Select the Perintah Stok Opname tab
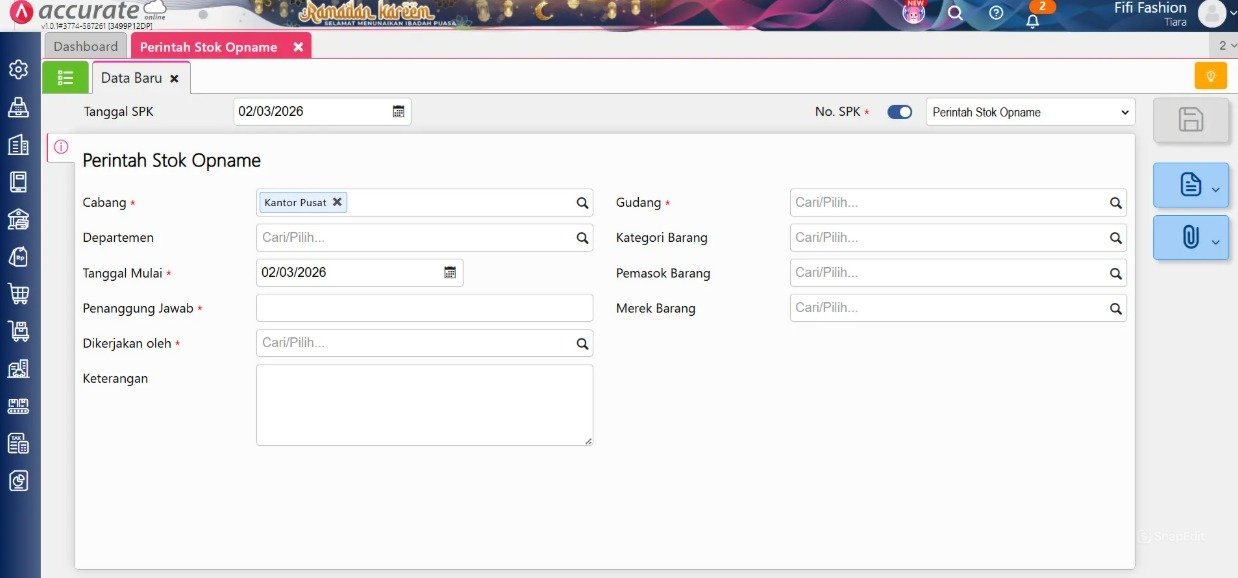Viewport: 1238px width, 578px height. [x=209, y=46]
